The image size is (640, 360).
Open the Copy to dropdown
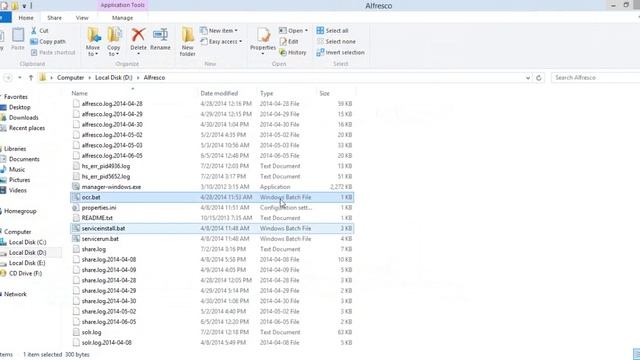[114, 42]
